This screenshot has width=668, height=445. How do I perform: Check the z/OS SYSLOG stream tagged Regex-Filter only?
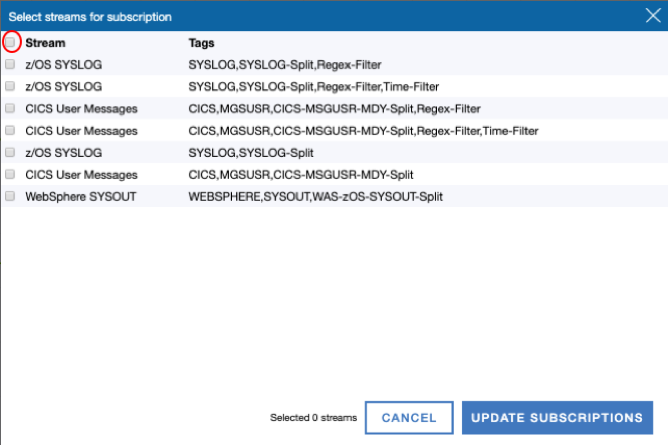[10, 65]
